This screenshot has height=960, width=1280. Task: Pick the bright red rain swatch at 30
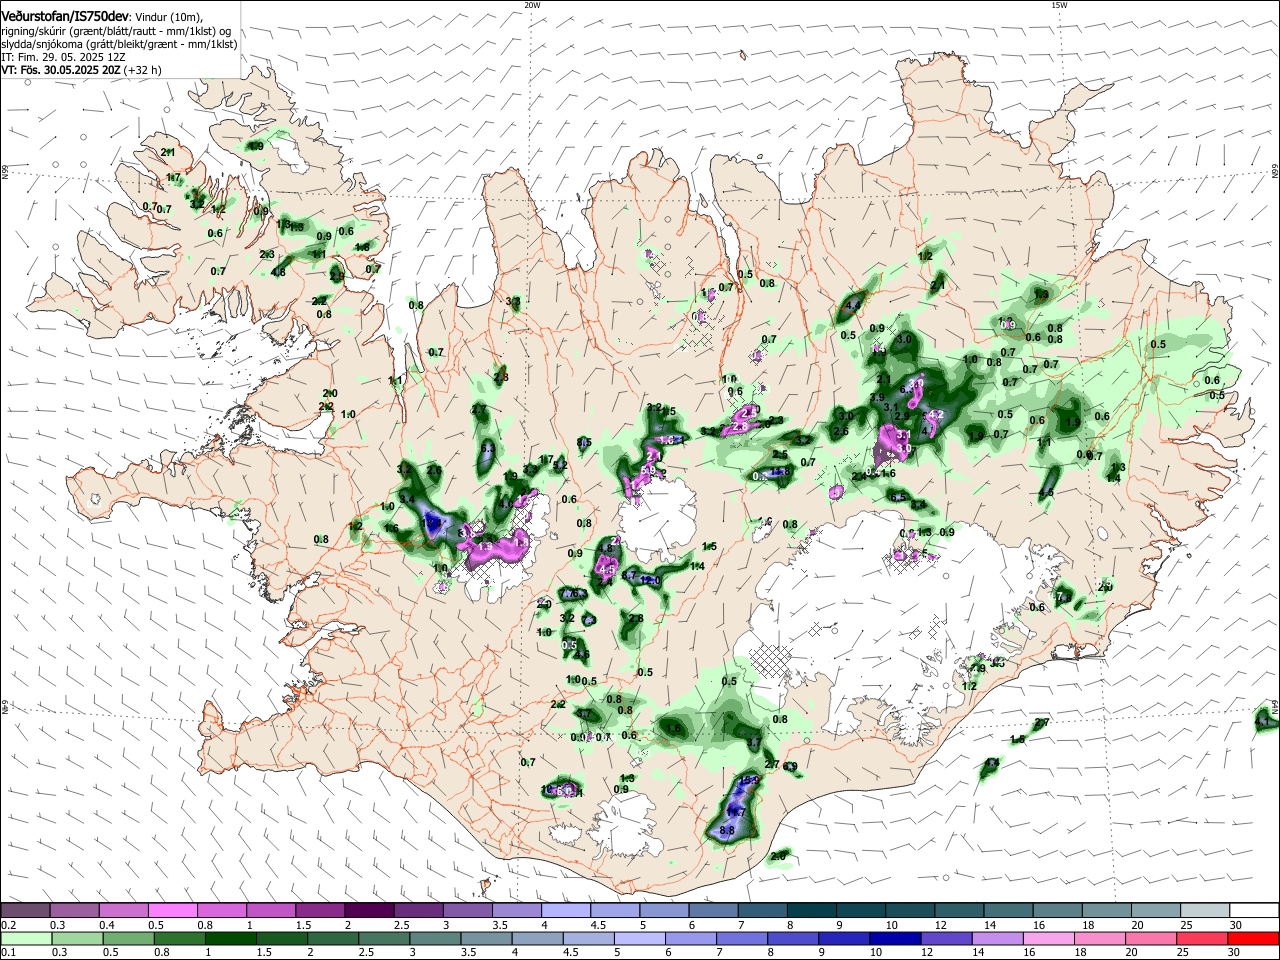click(1252, 938)
